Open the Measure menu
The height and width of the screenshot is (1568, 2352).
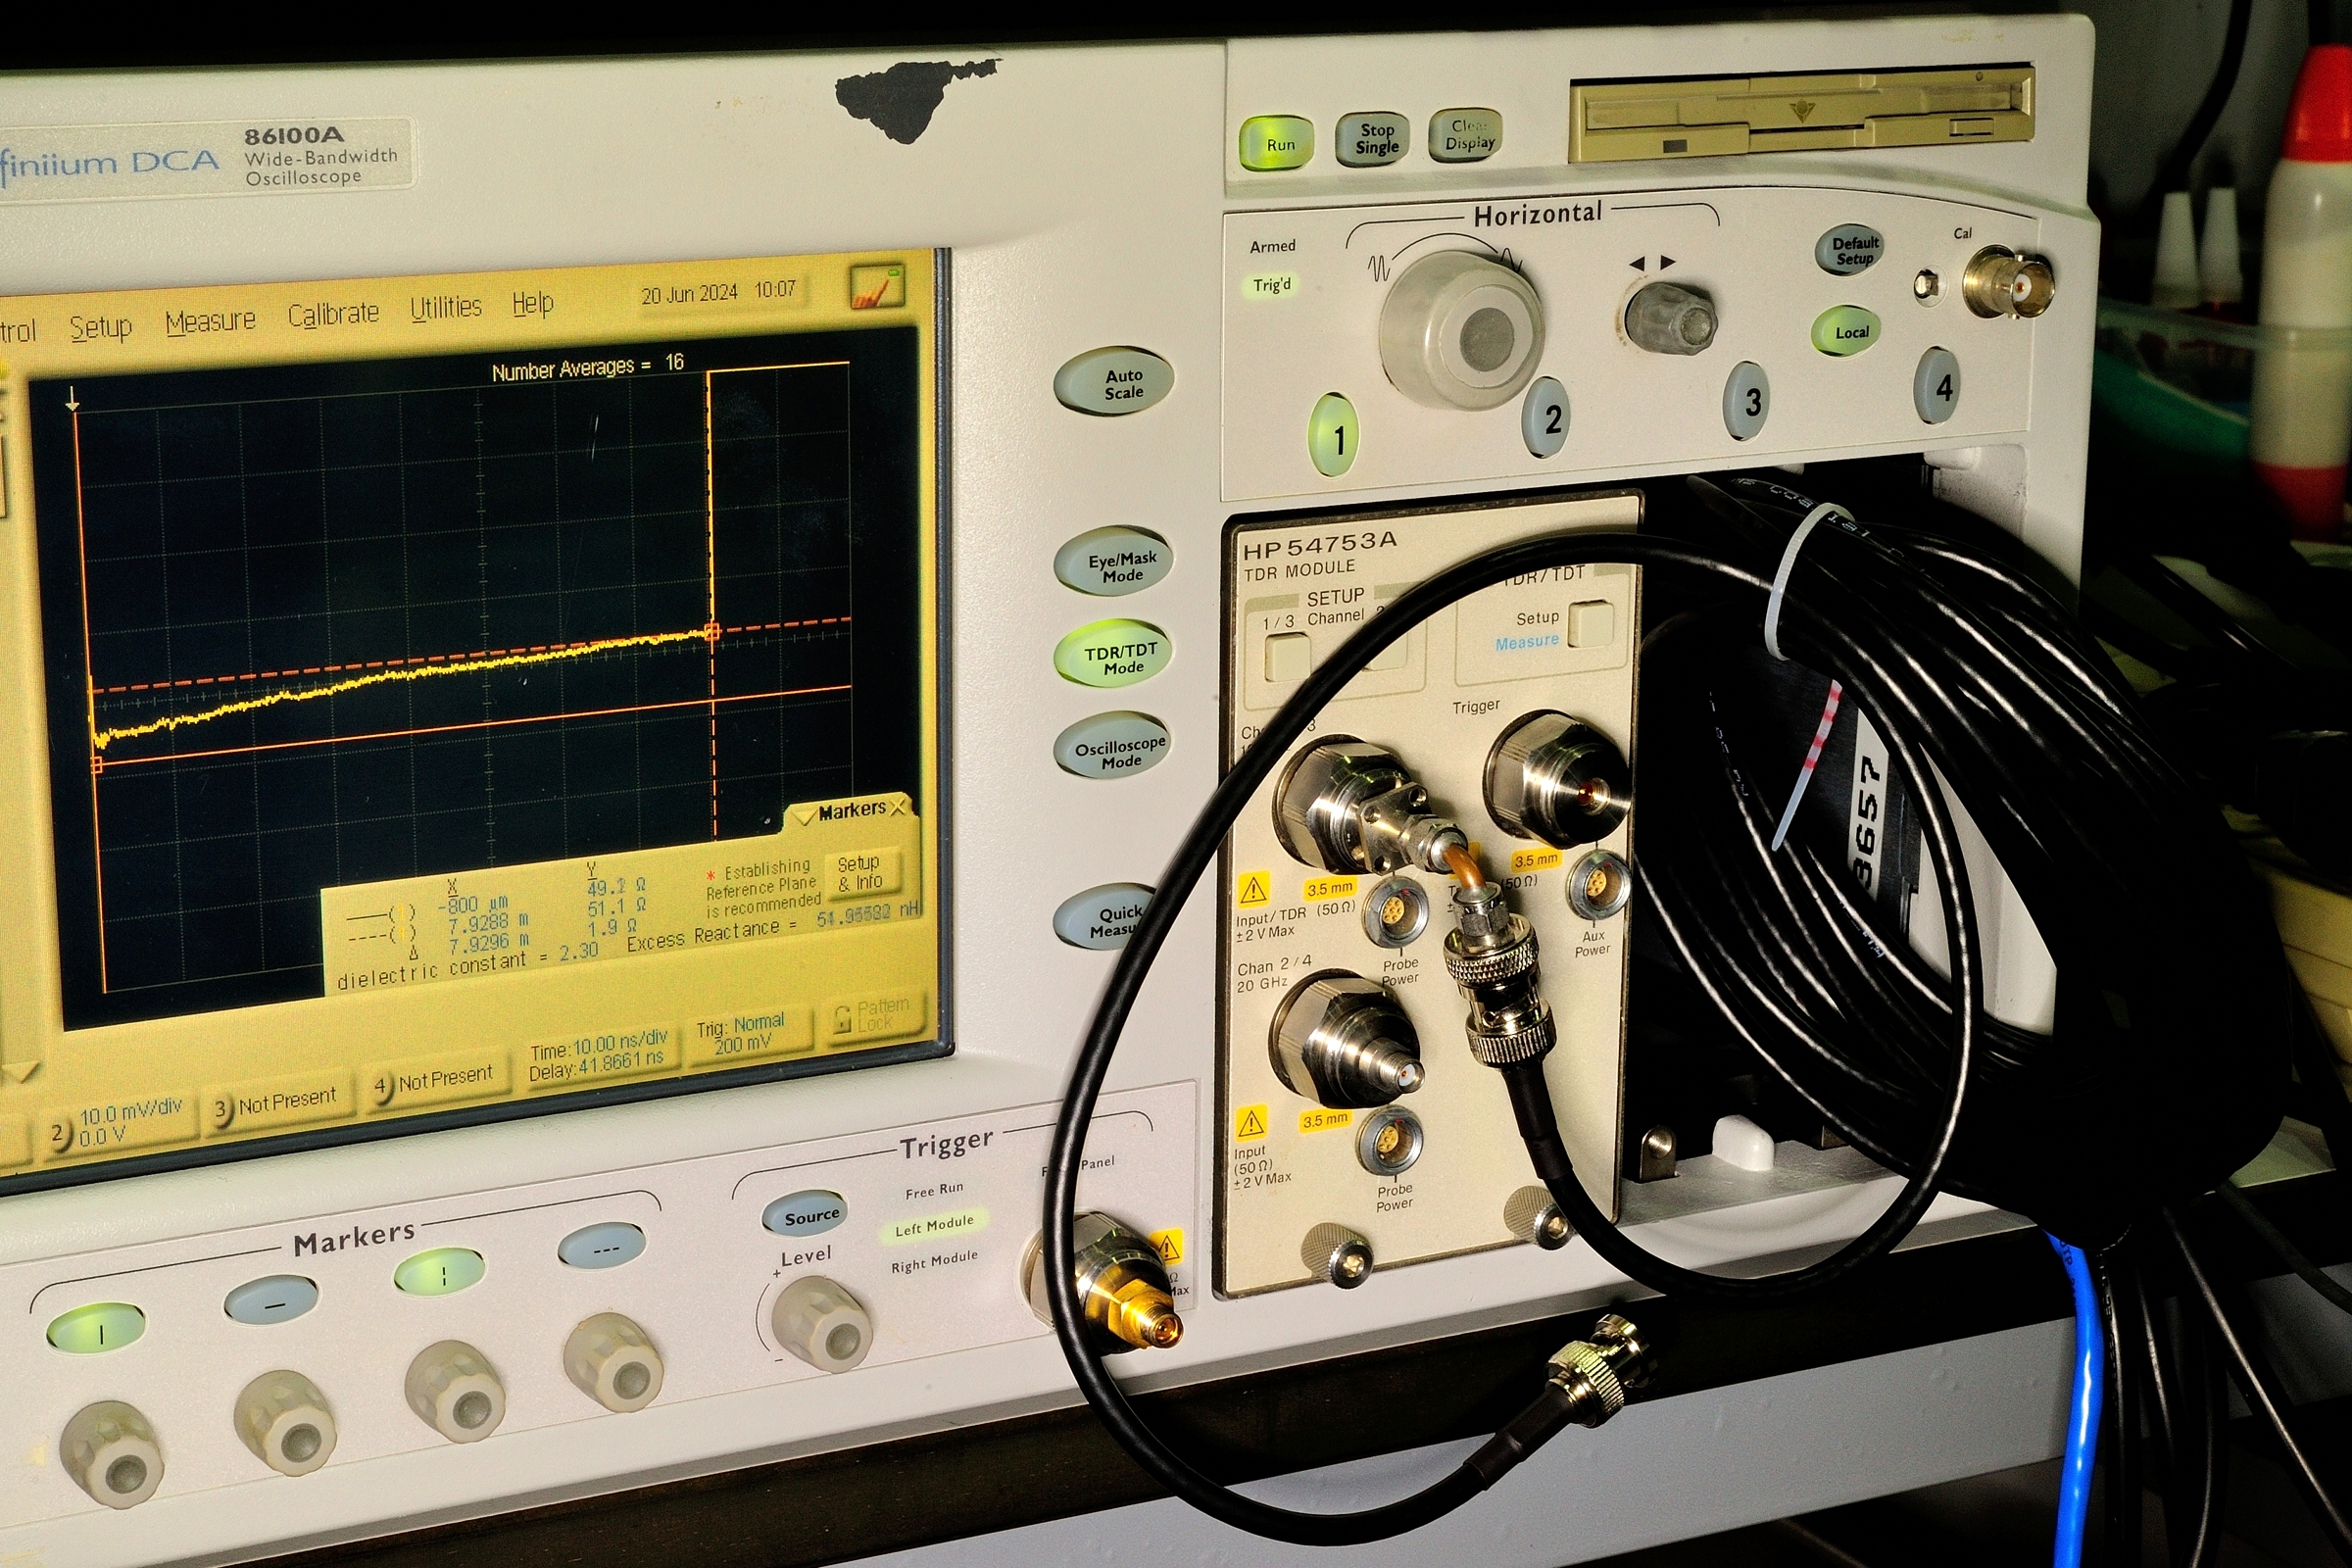(210, 321)
